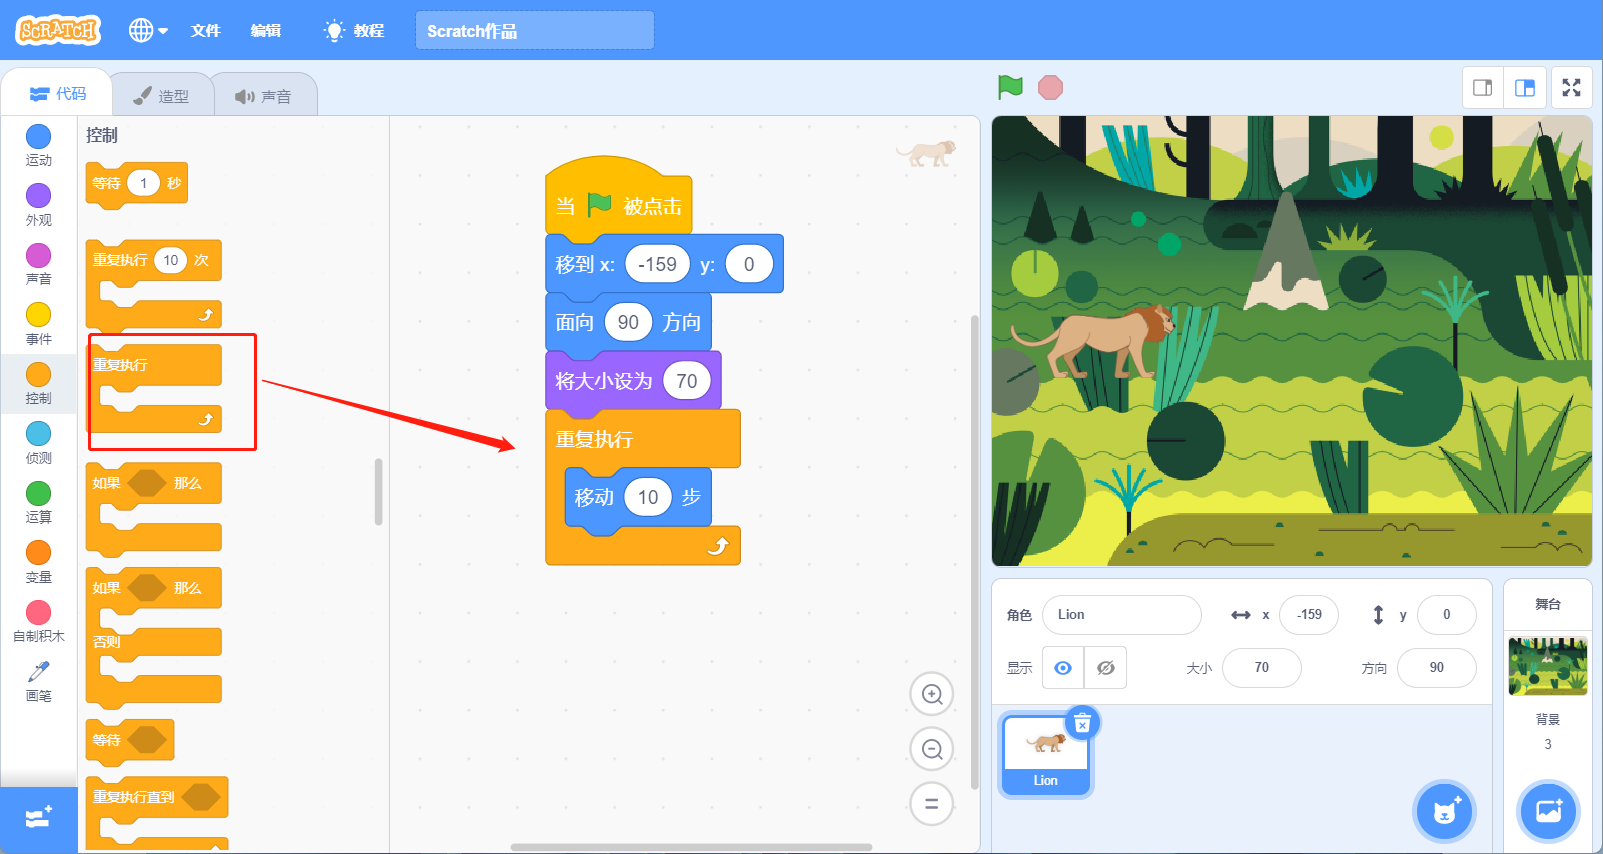Hide the sprite with crossed-eye button

coord(1106,668)
